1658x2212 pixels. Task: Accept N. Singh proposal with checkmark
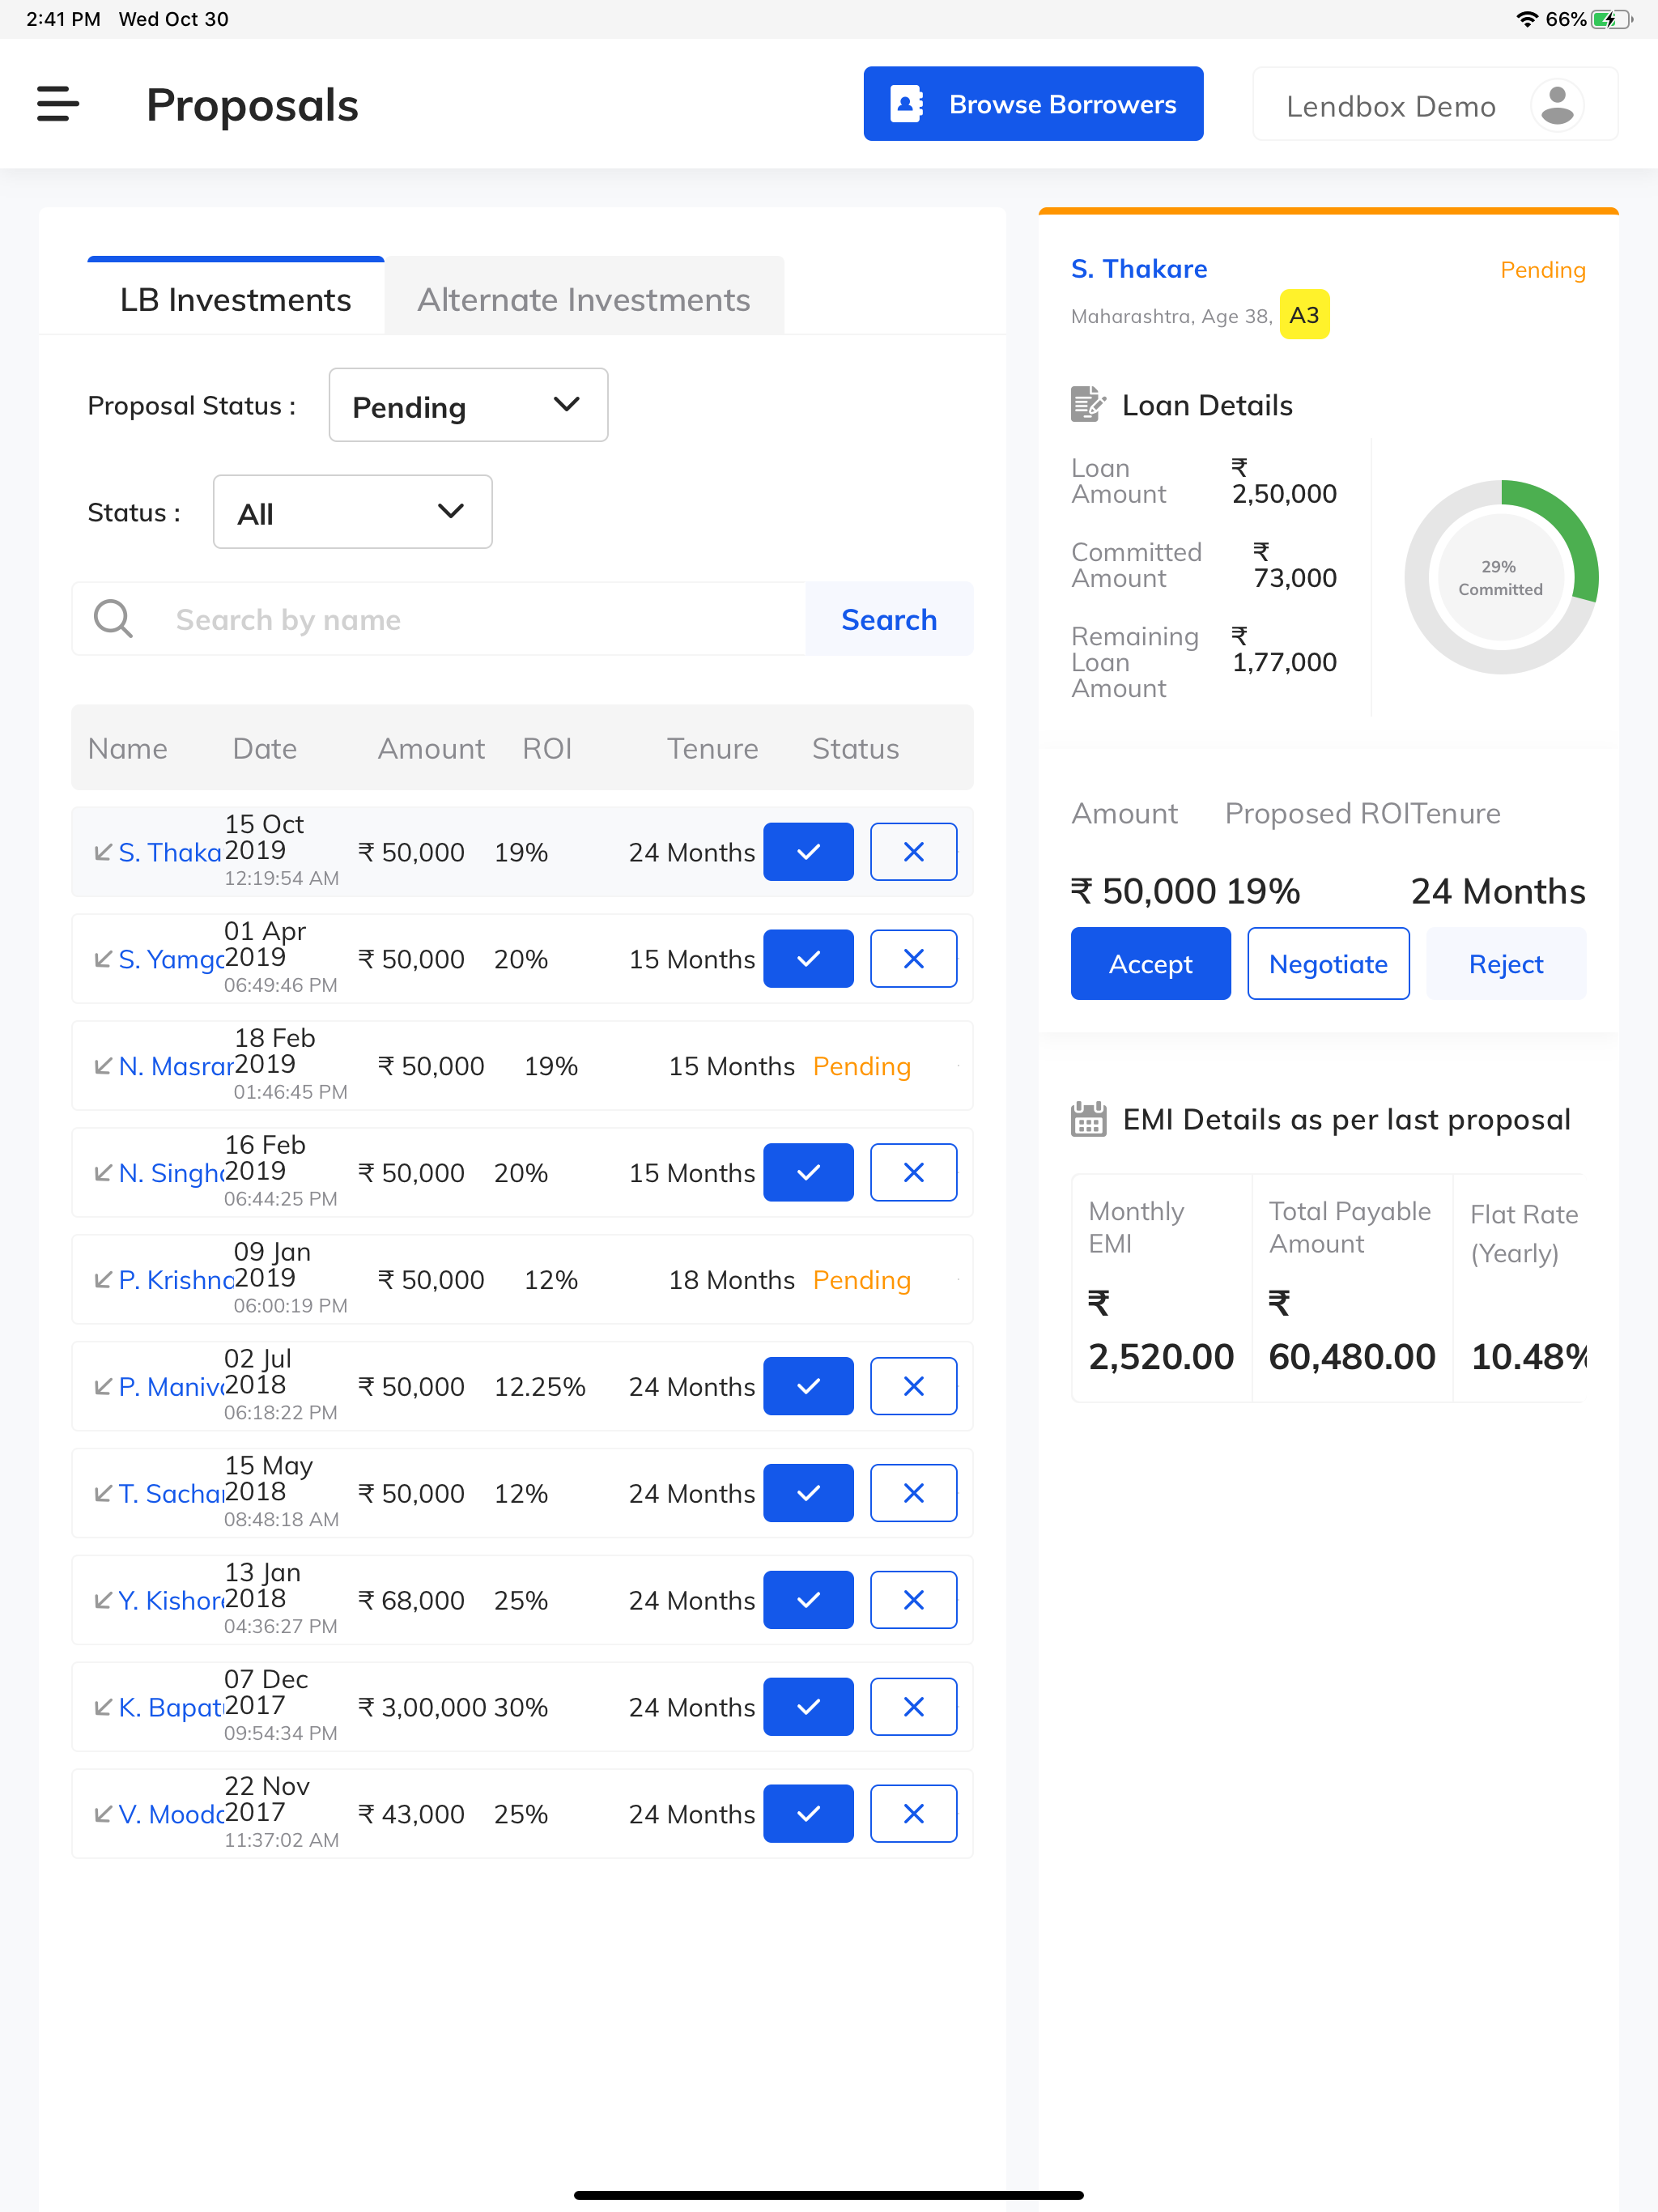click(808, 1173)
